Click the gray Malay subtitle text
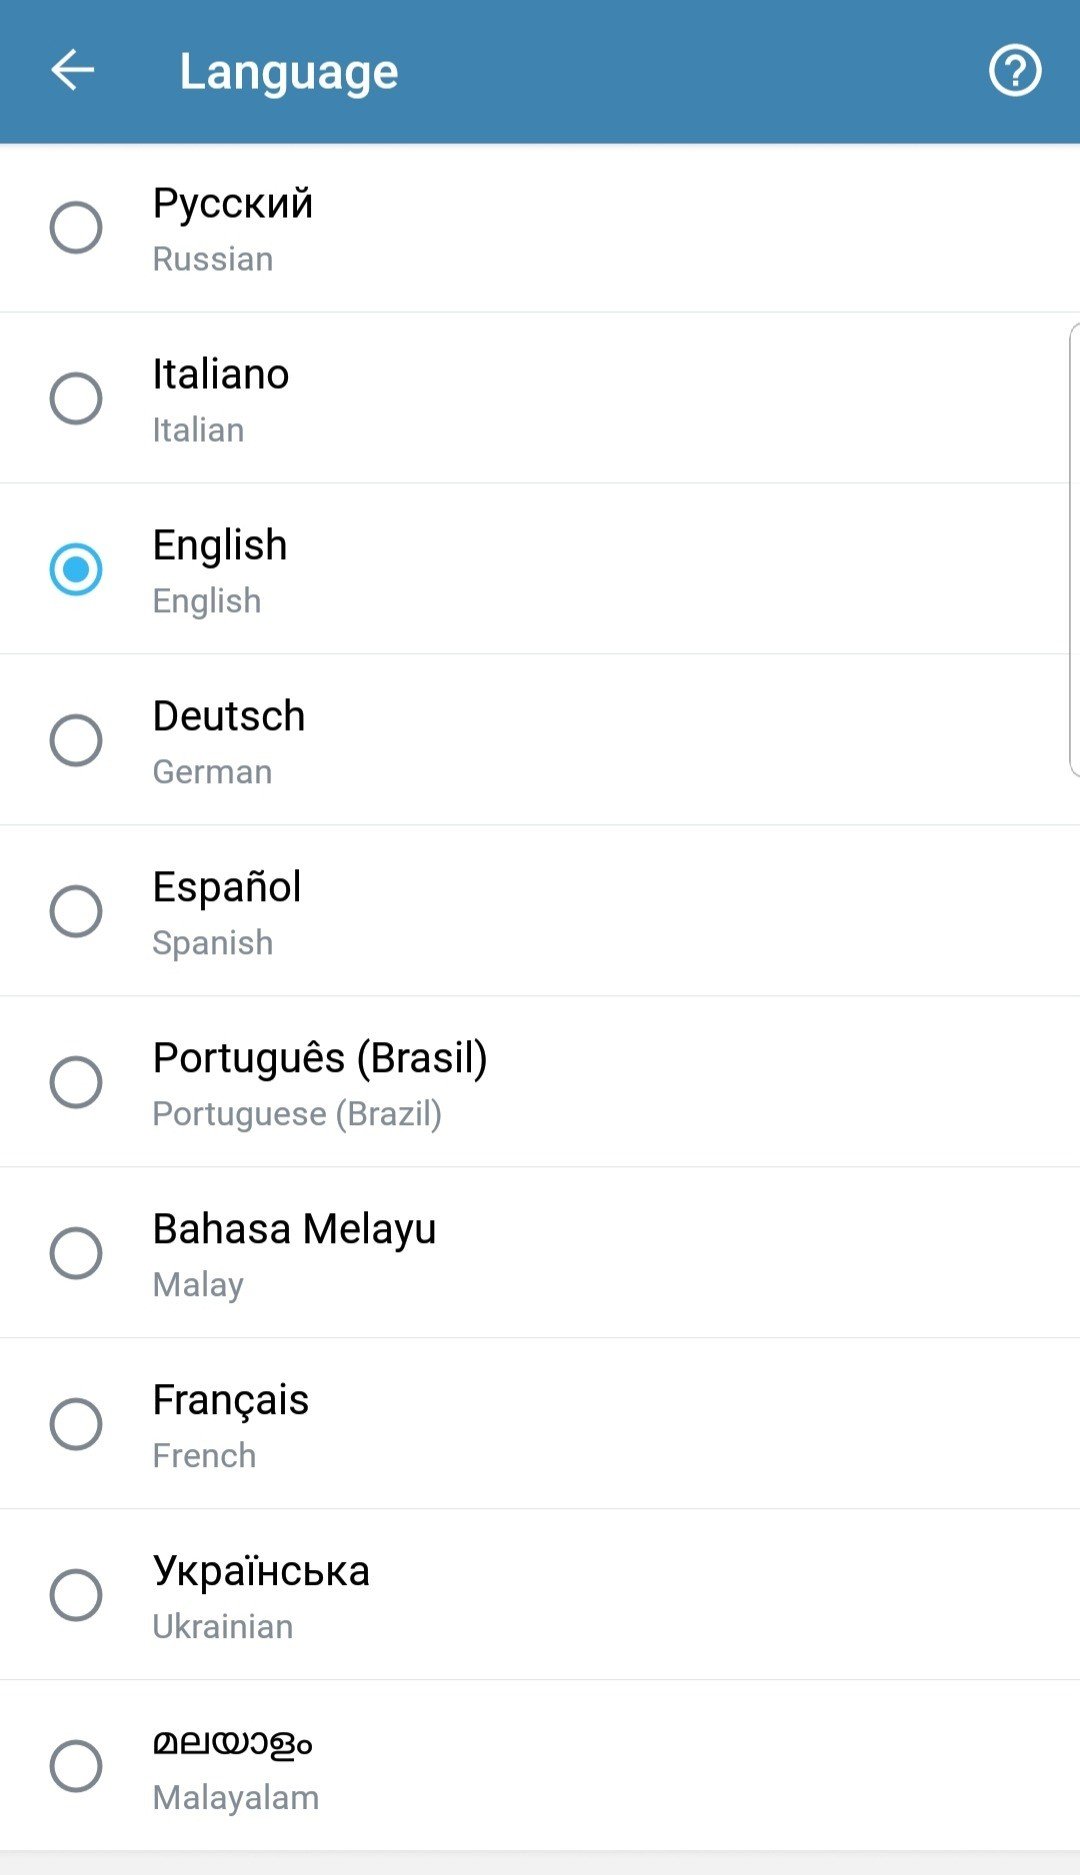The height and width of the screenshot is (1875, 1080). click(x=198, y=1285)
